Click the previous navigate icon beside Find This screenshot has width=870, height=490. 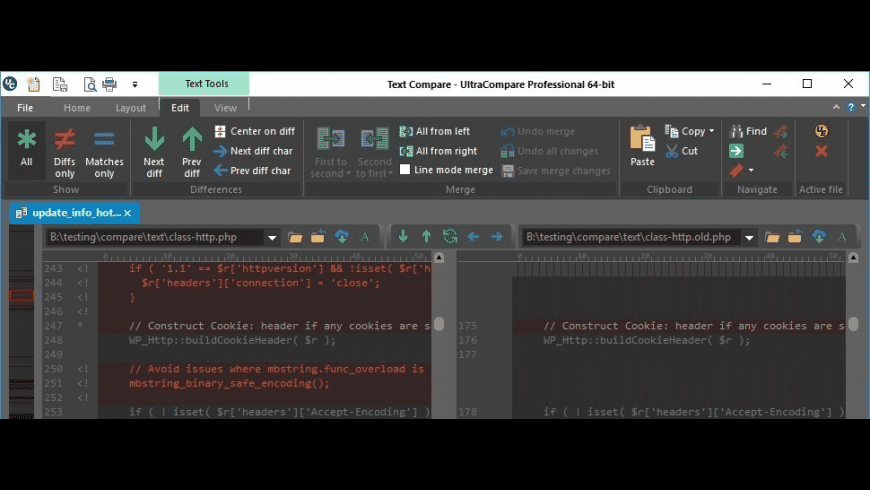coord(781,132)
